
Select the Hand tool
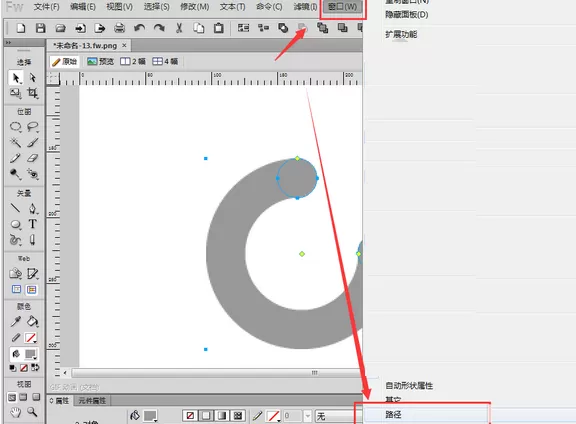[x=15, y=413]
